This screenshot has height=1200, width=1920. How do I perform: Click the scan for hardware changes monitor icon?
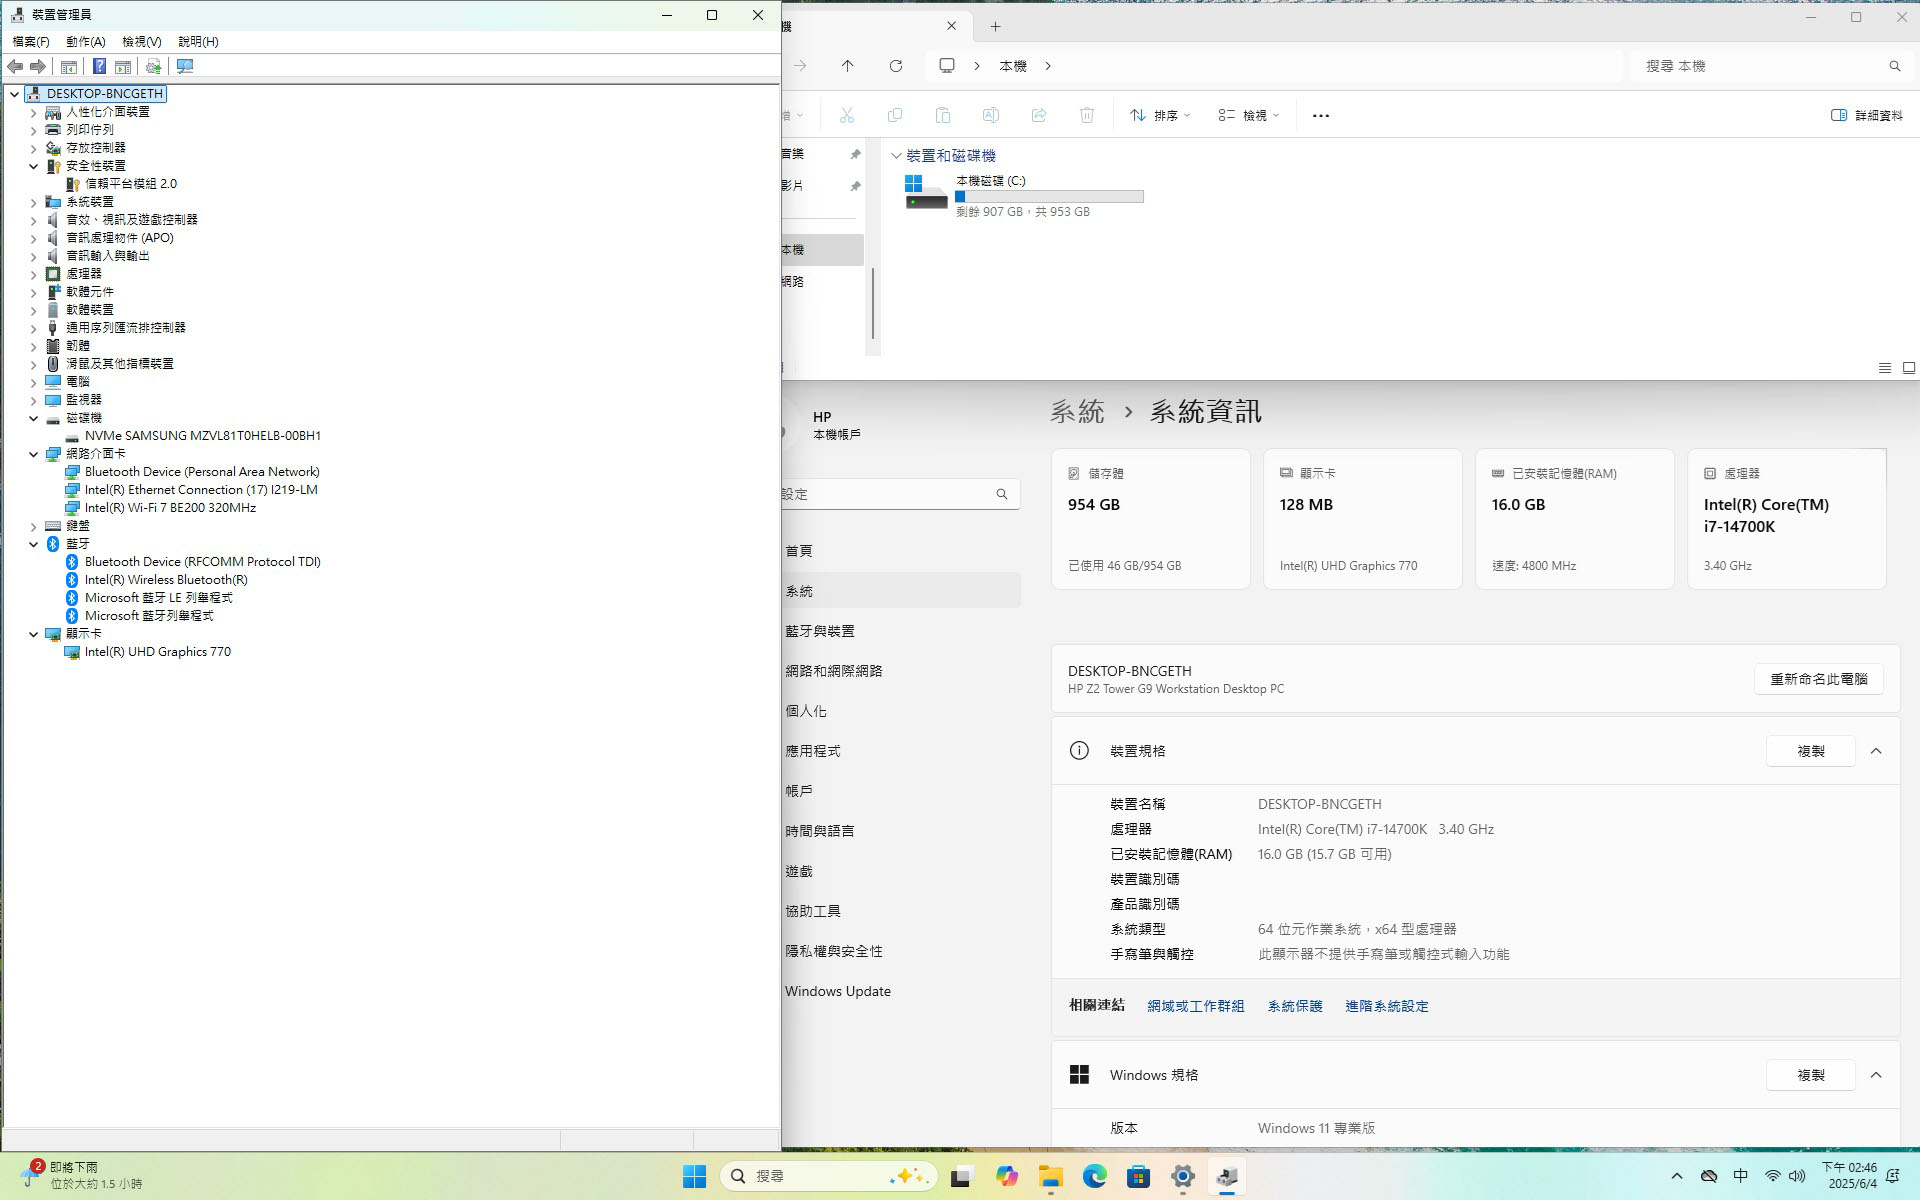pyautogui.click(x=185, y=66)
